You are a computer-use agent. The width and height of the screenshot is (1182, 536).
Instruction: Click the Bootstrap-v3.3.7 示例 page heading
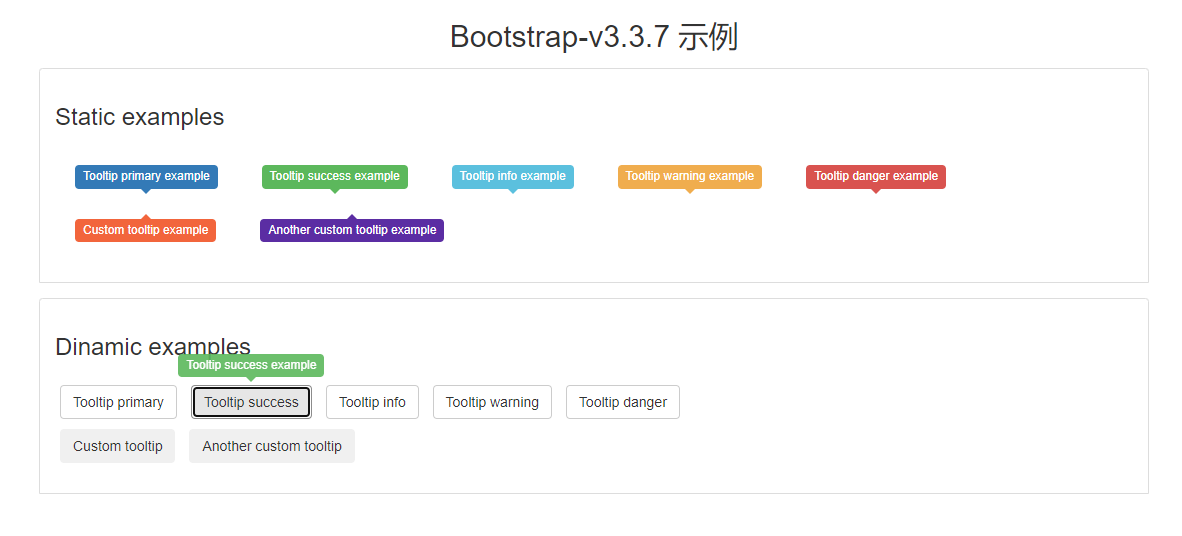pos(593,36)
